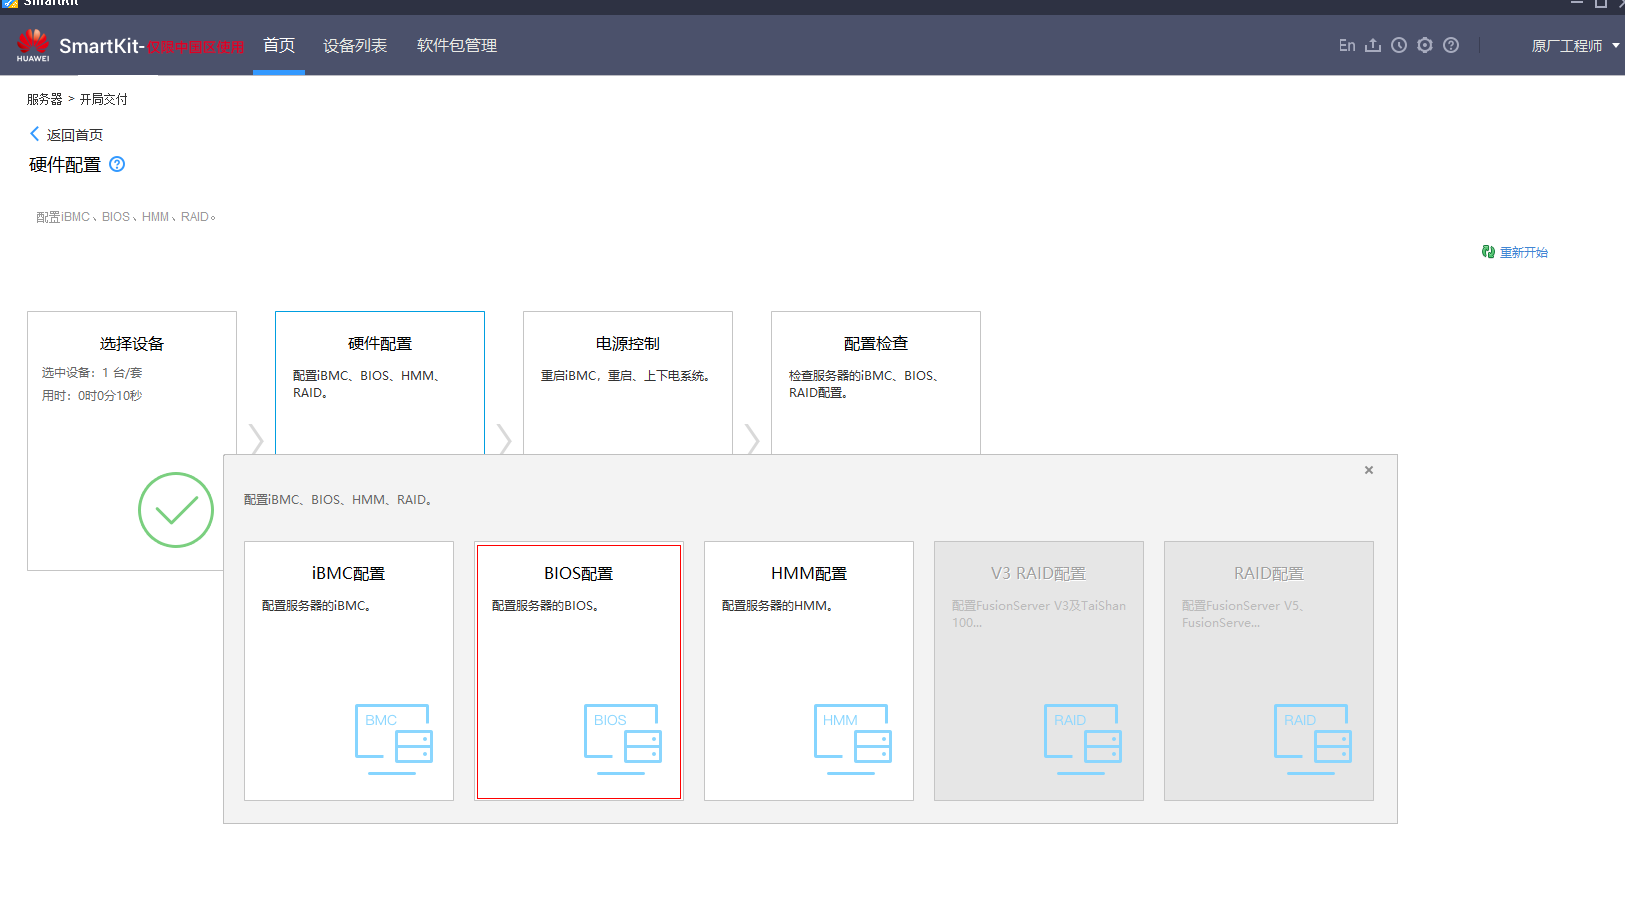Click the text 配置服务器的iBMC。
This screenshot has height=902, width=1625.
[316, 606]
